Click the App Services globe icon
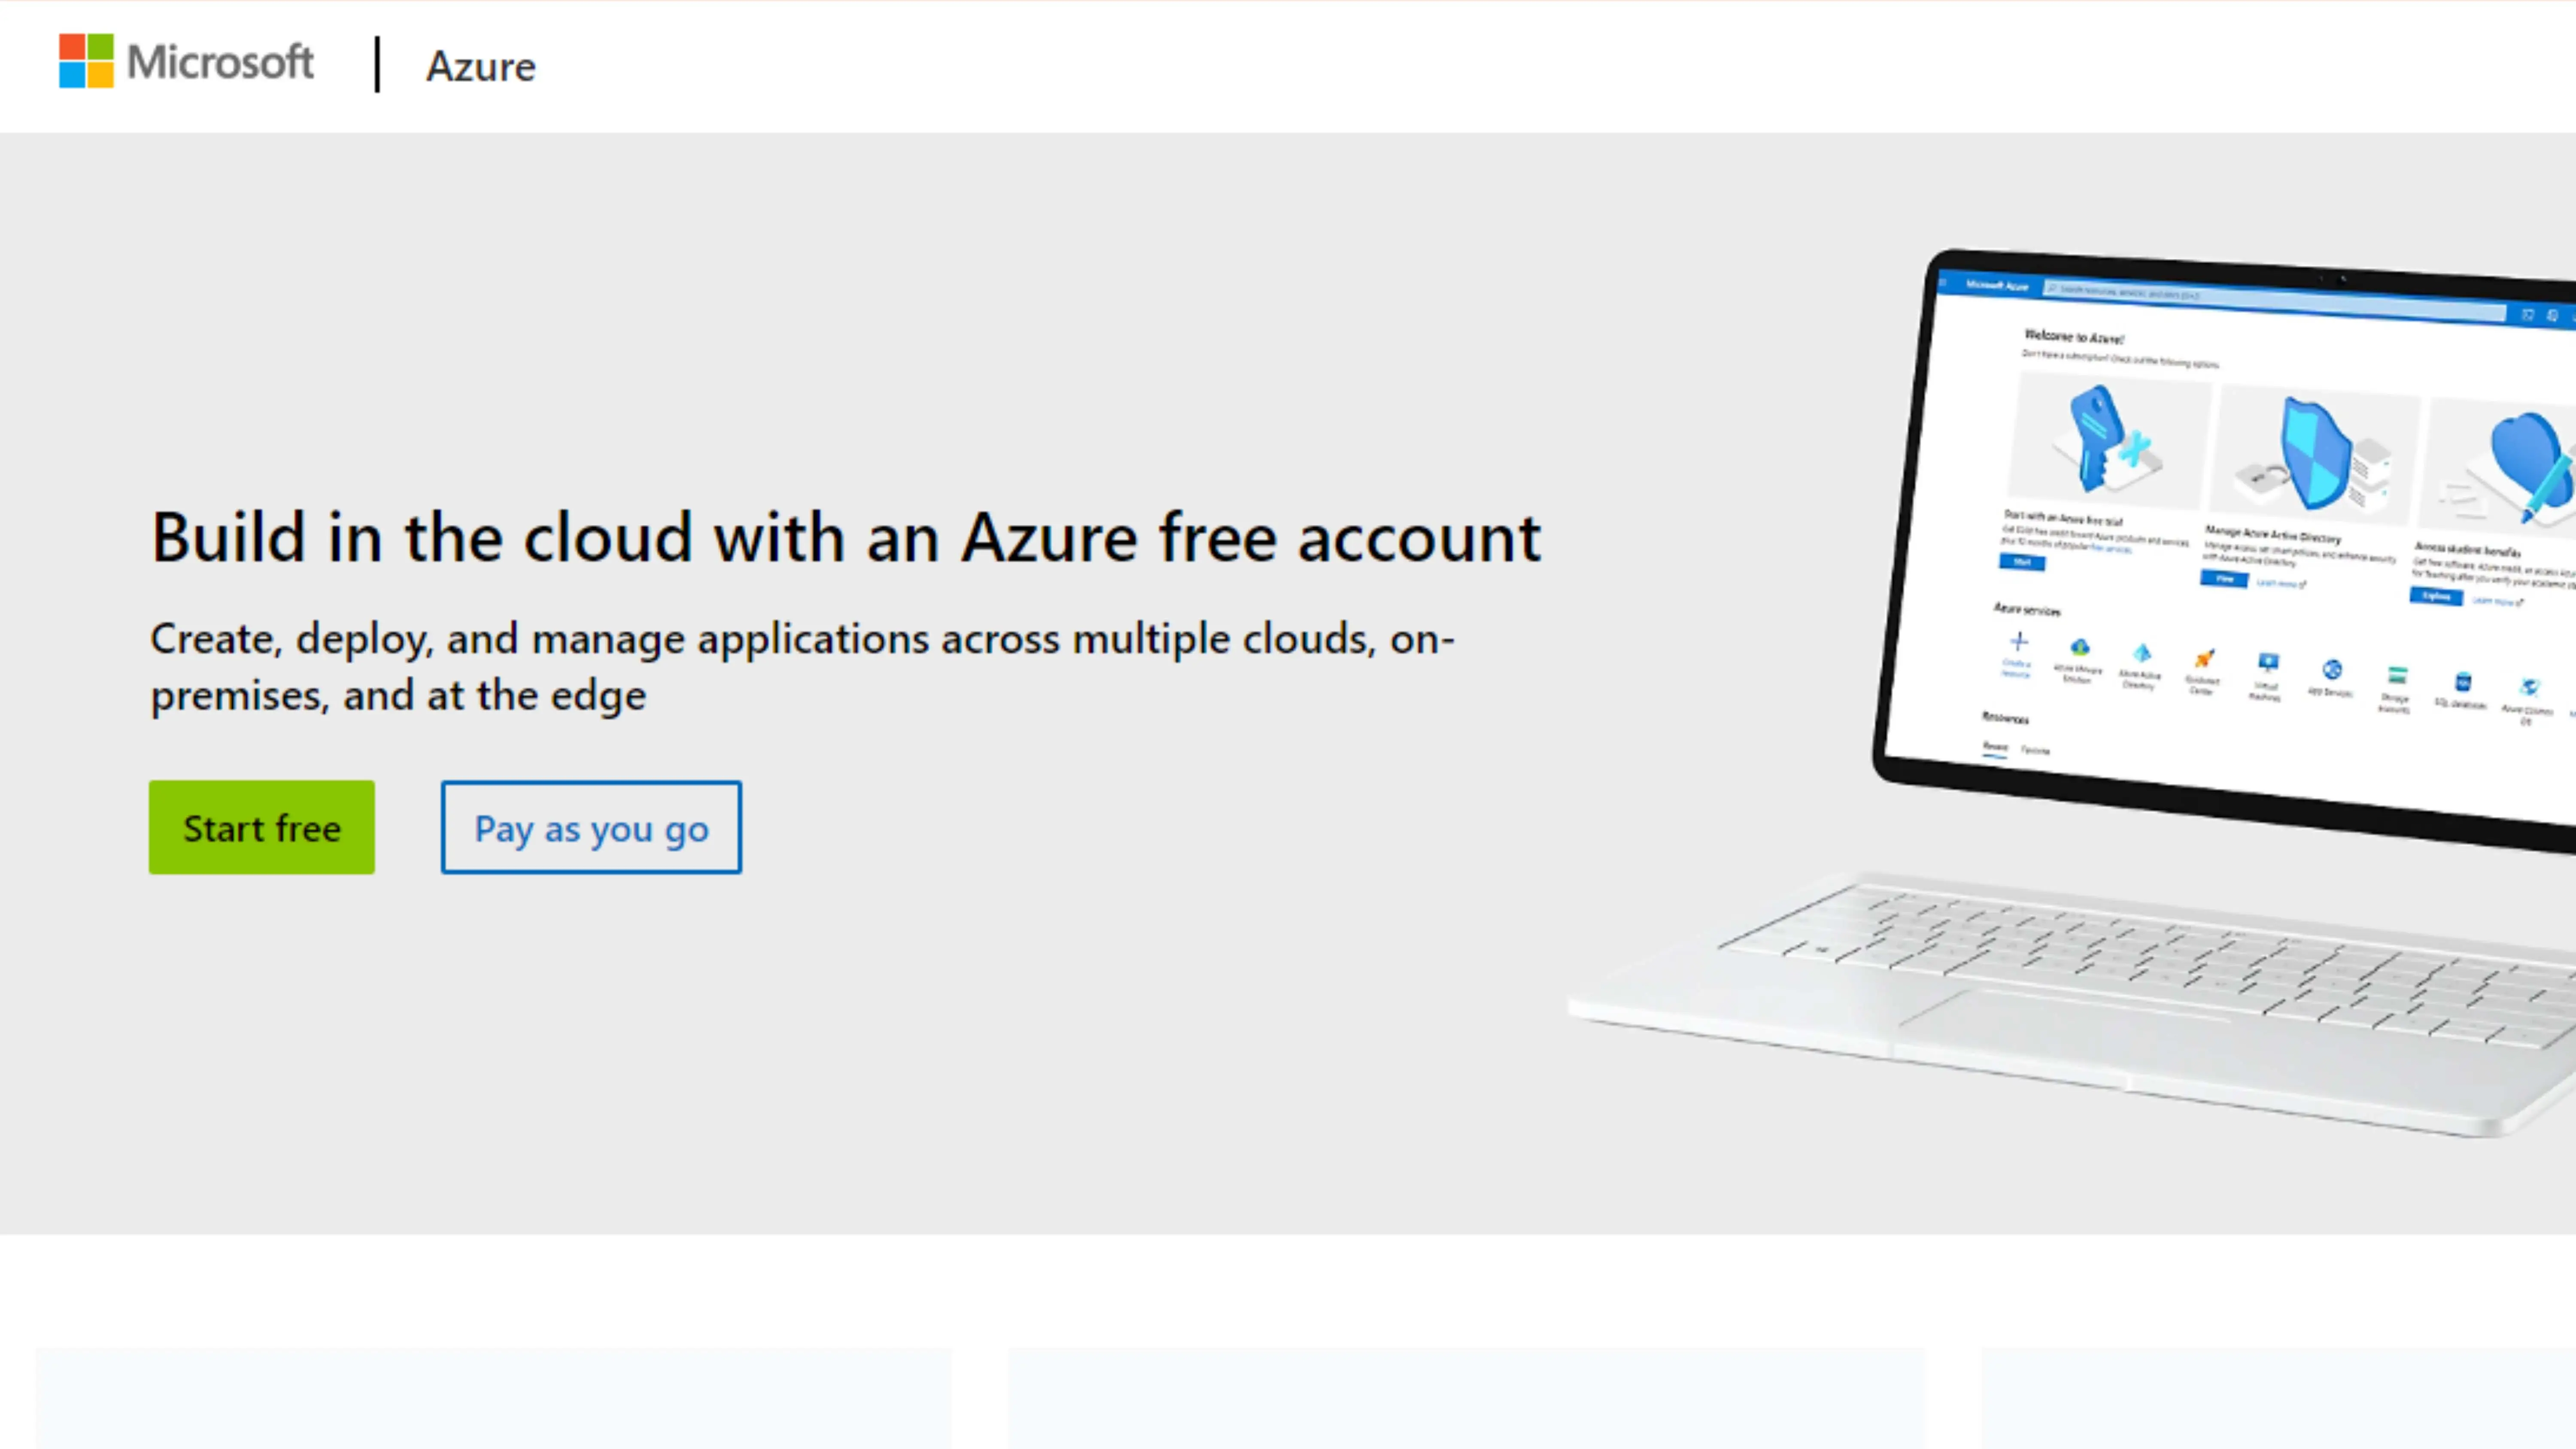Image resolution: width=2576 pixels, height=1449 pixels. pyautogui.click(x=2332, y=669)
